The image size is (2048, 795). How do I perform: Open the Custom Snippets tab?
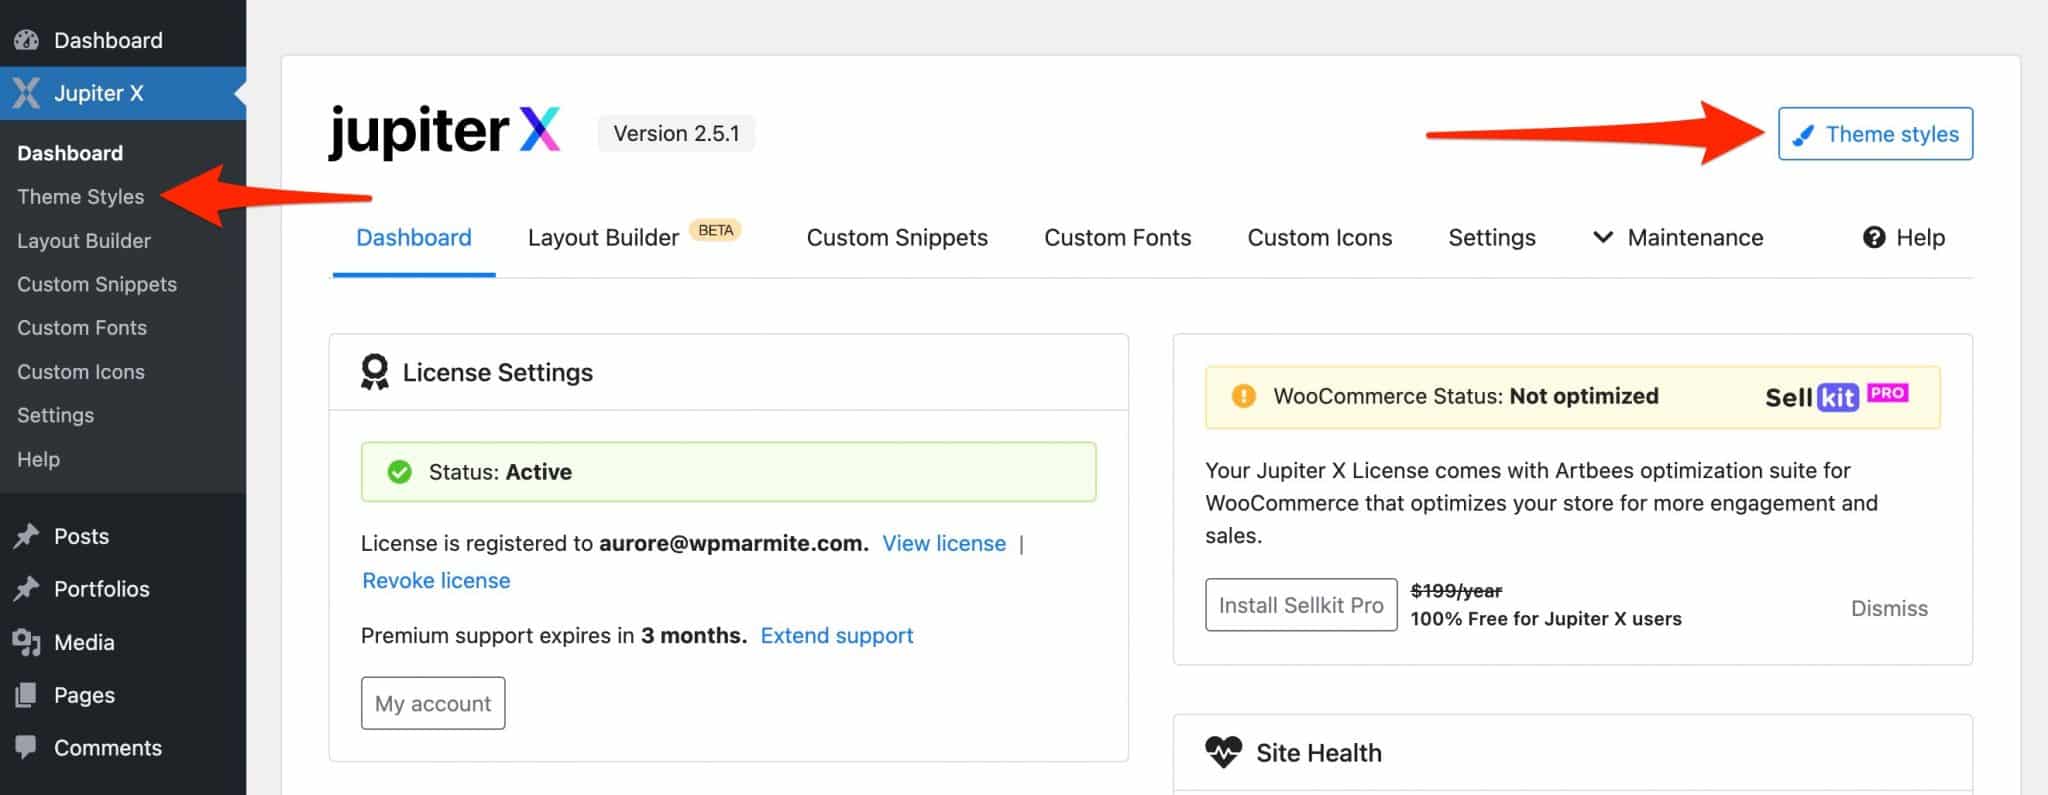click(x=897, y=237)
